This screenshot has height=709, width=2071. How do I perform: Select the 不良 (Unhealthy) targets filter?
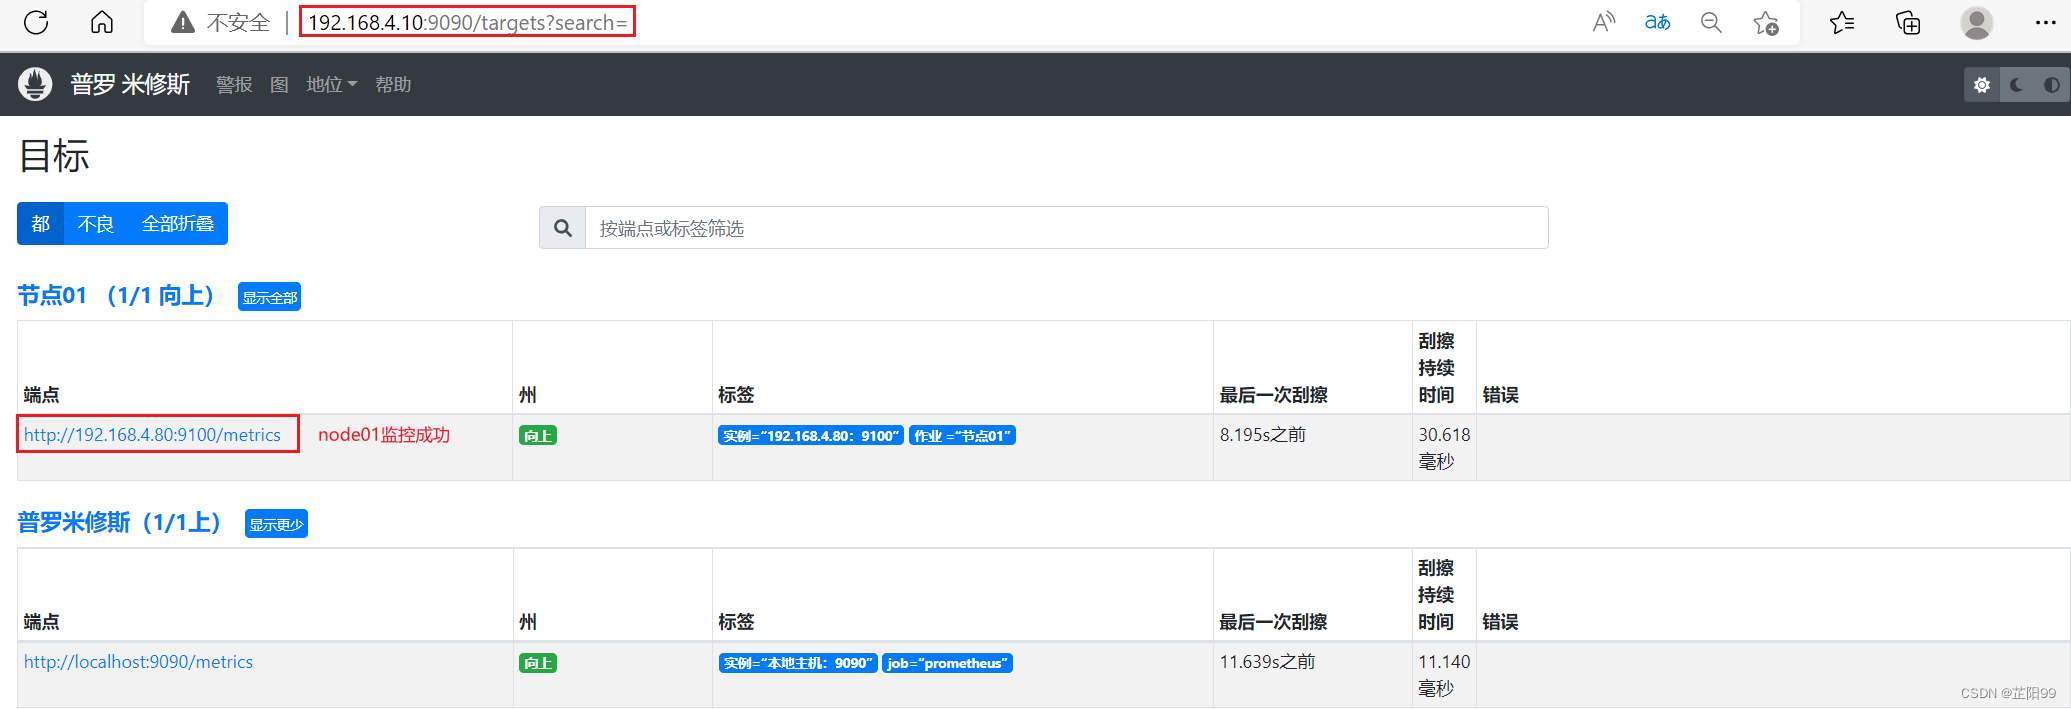96,223
